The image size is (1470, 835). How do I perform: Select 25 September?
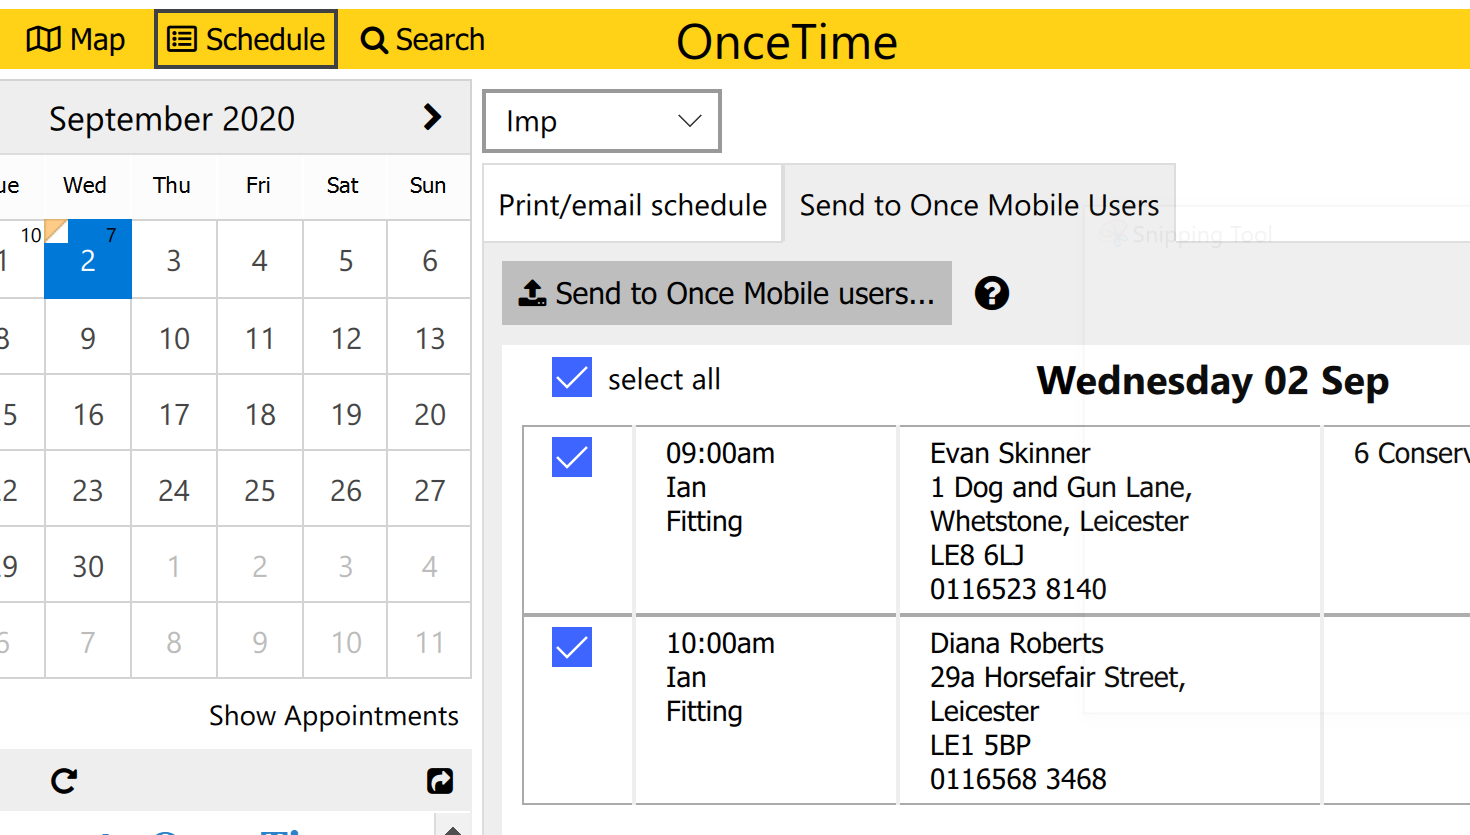(260, 490)
